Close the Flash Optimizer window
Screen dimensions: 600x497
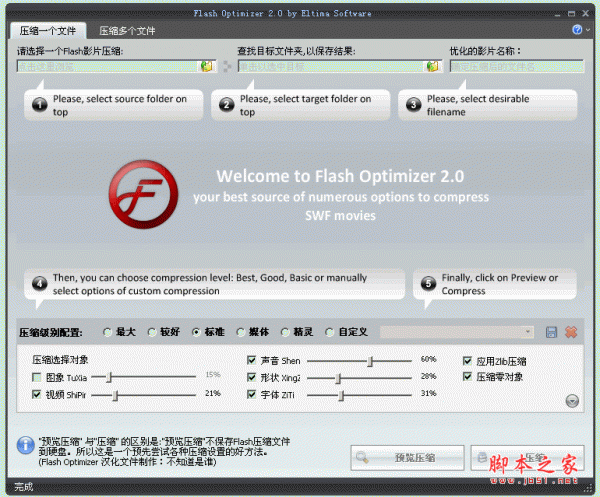pyautogui.click(x=585, y=13)
